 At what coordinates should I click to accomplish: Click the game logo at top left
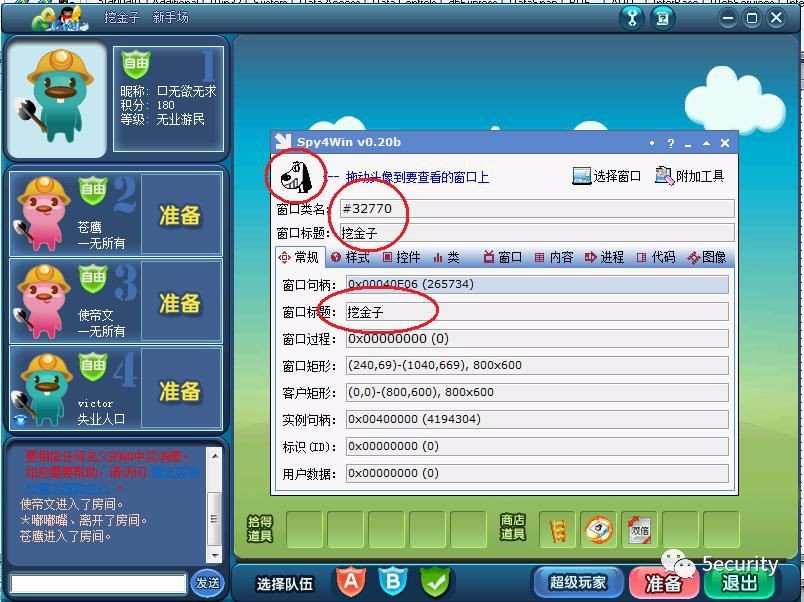pyautogui.click(x=61, y=19)
